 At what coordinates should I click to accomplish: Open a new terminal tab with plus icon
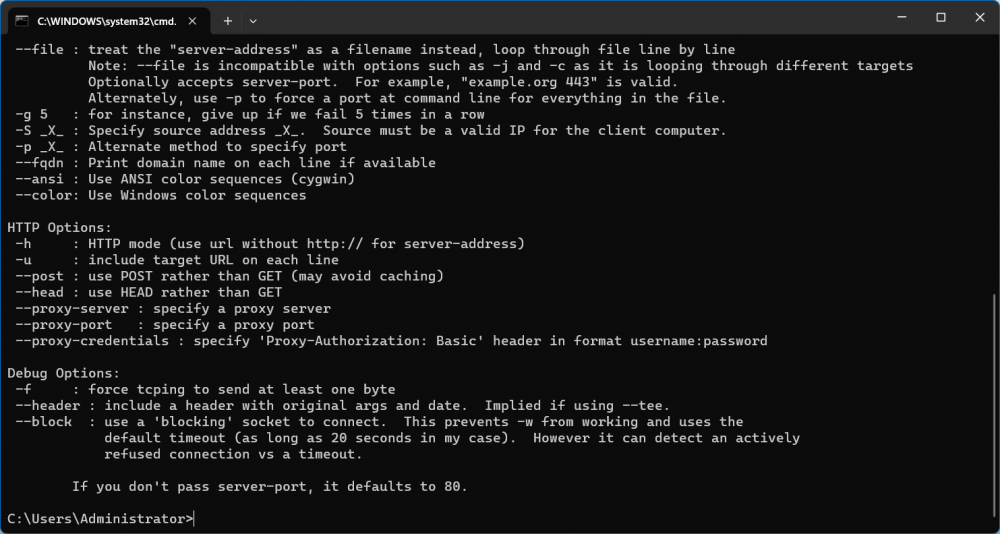click(x=228, y=20)
